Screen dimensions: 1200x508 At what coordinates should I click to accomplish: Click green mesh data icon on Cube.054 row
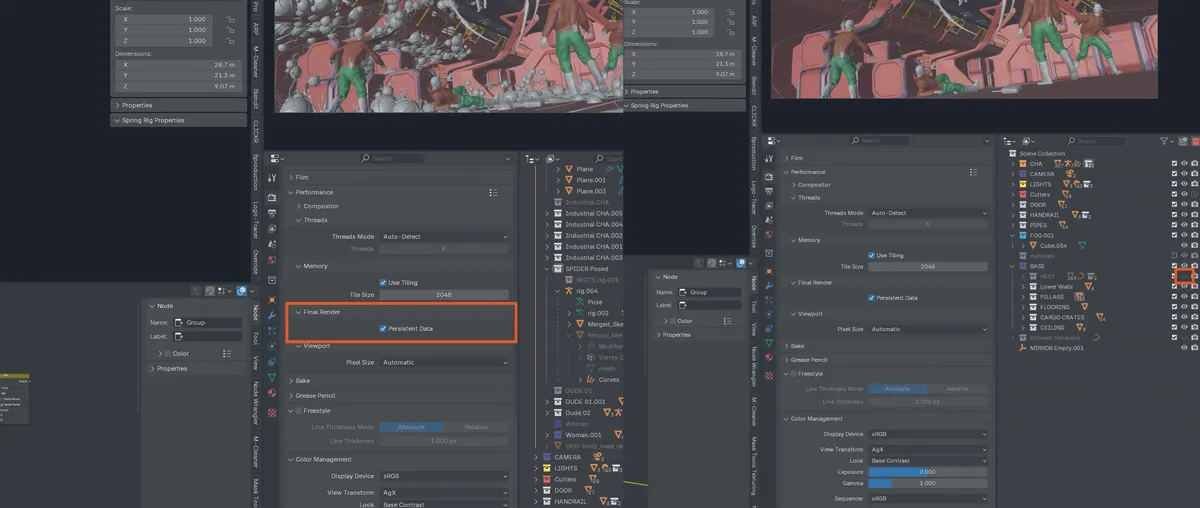(1082, 246)
